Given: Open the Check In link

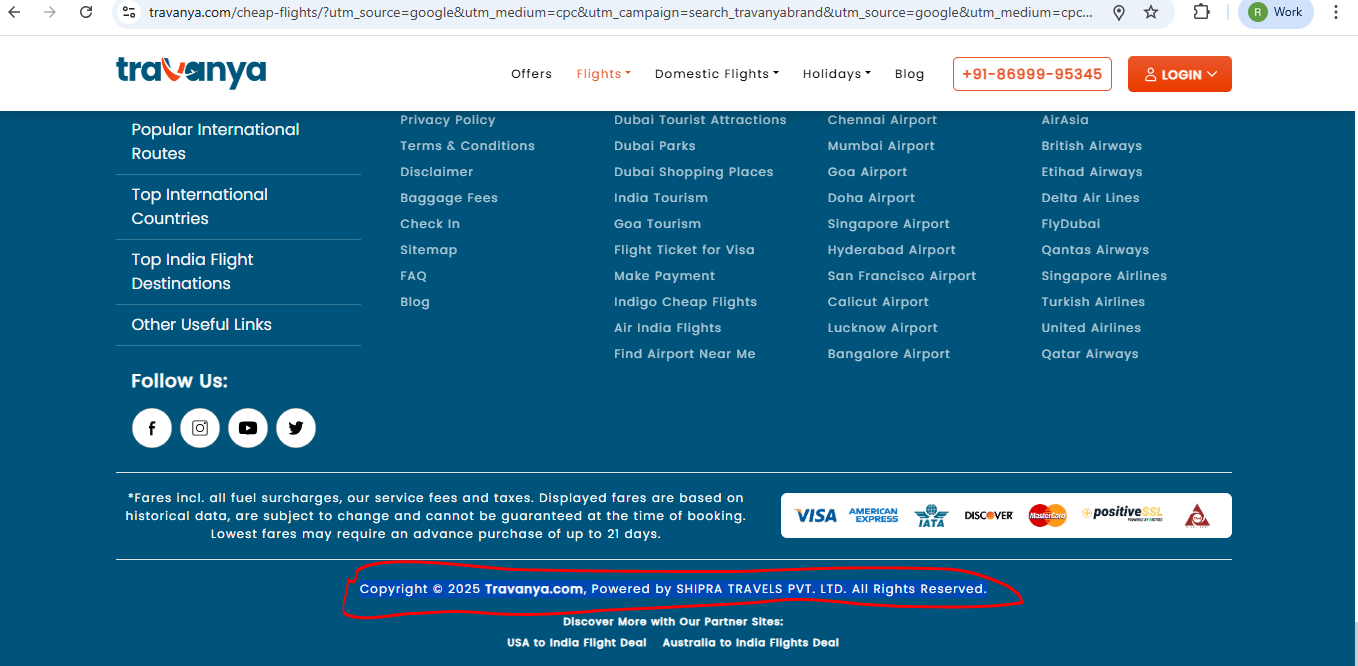Looking at the screenshot, I should point(430,224).
